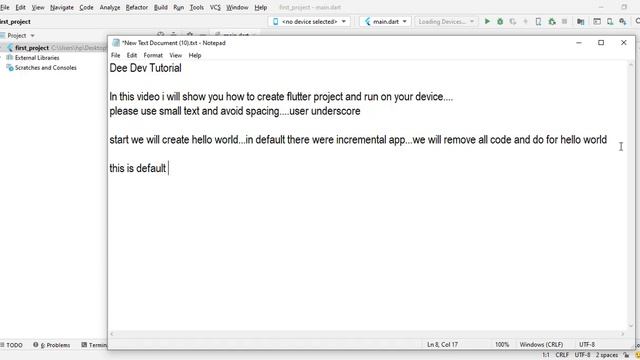Click the Notepad title bar document icon
640x360 pixels.
coord(116,43)
